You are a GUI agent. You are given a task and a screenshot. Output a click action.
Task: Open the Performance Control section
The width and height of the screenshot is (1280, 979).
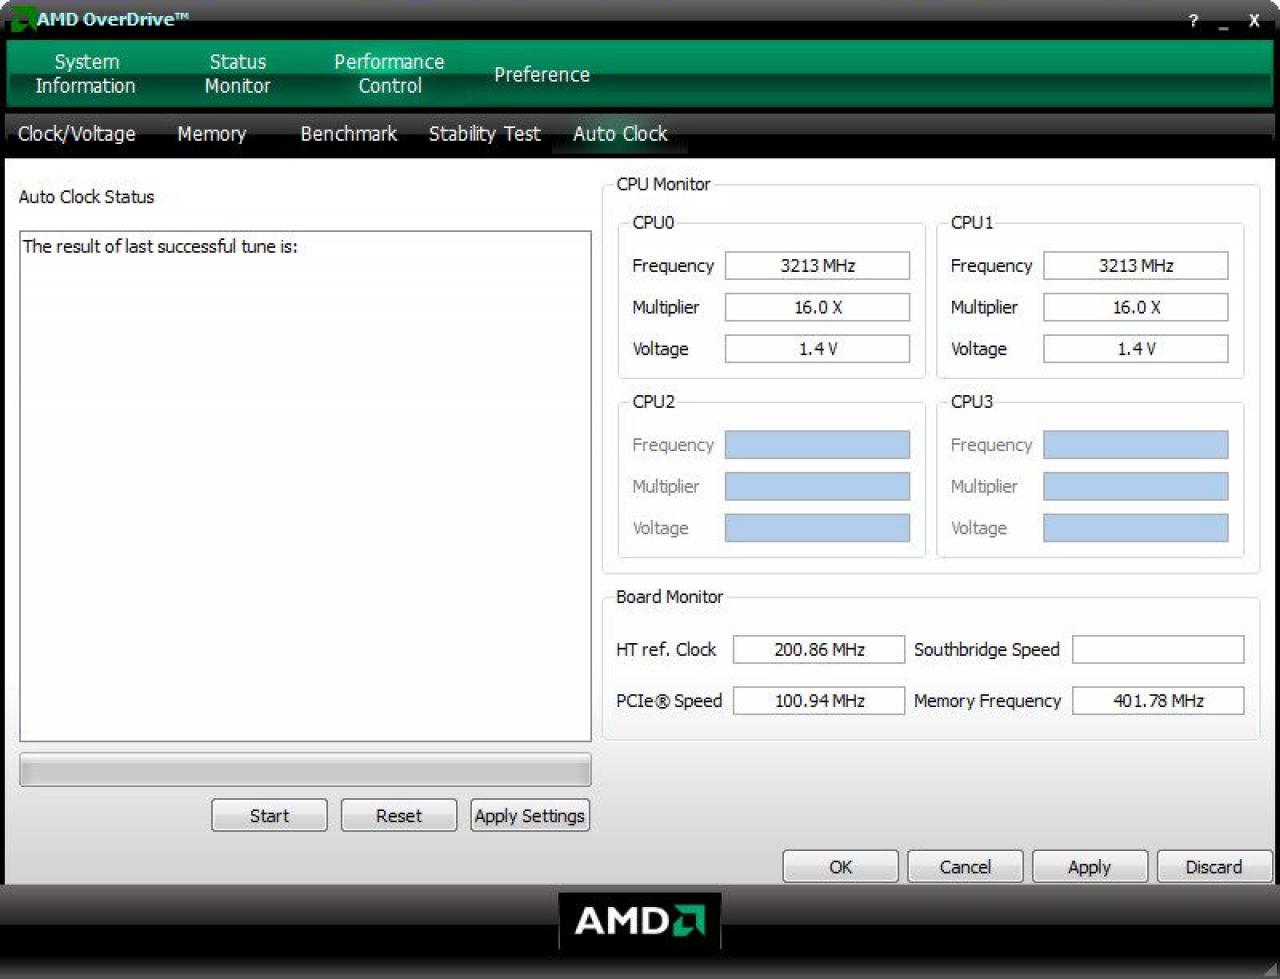[389, 74]
